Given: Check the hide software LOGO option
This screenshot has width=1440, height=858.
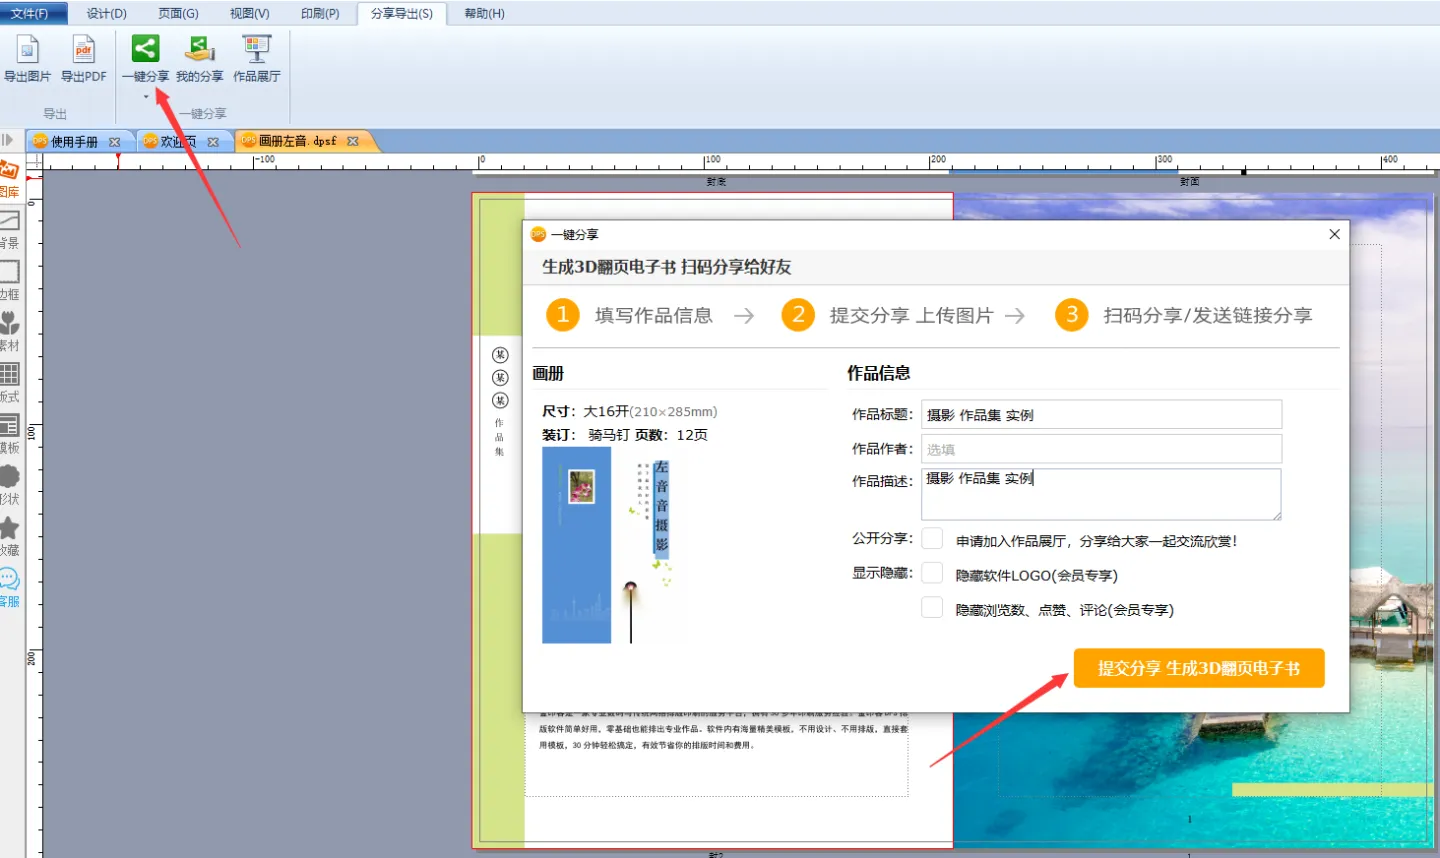Looking at the screenshot, I should pos(932,574).
